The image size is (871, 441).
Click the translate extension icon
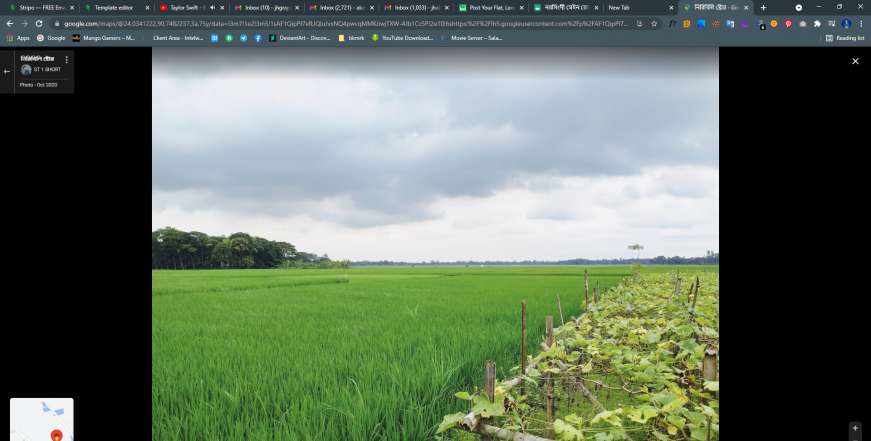tap(730, 24)
